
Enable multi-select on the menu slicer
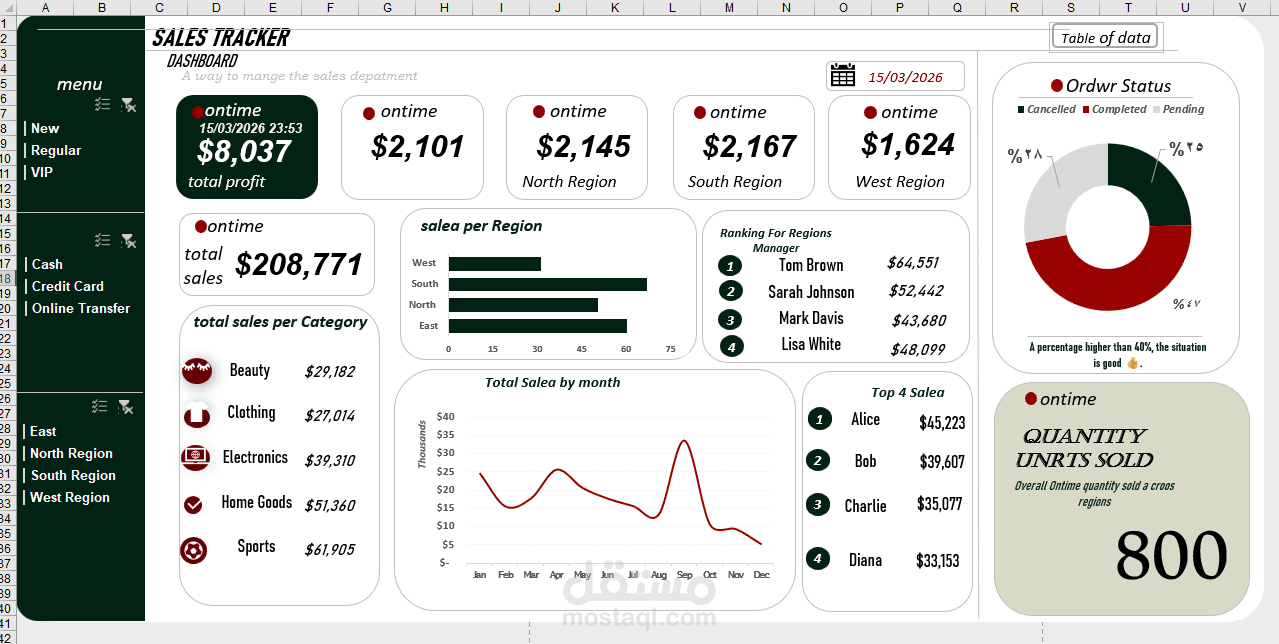pos(102,104)
